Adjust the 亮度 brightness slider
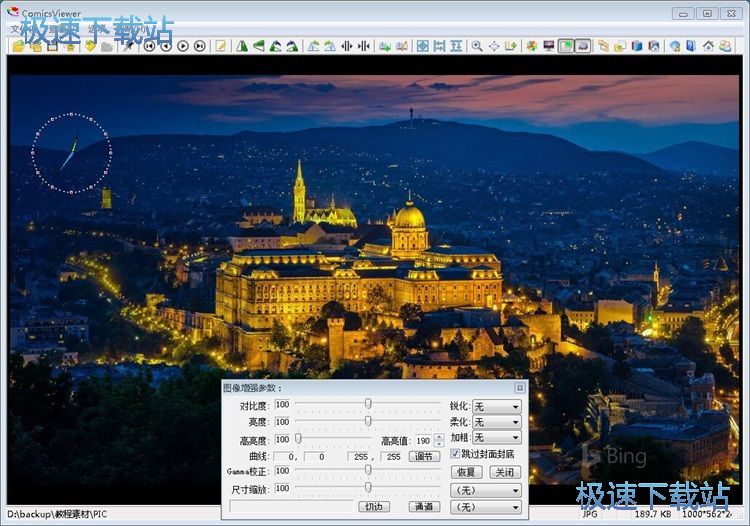 coord(367,421)
